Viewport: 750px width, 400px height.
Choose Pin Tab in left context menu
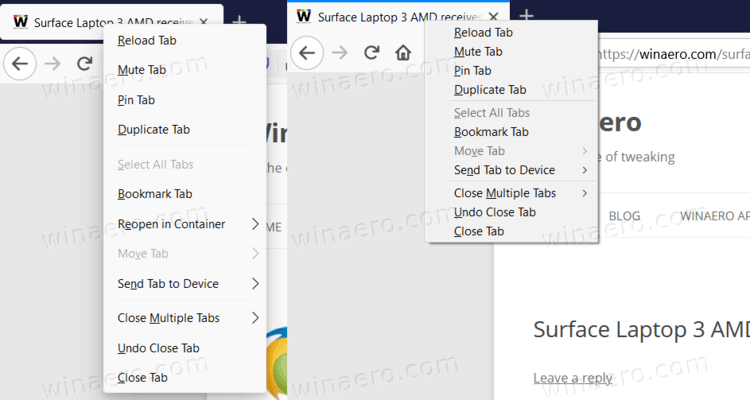pos(185,100)
